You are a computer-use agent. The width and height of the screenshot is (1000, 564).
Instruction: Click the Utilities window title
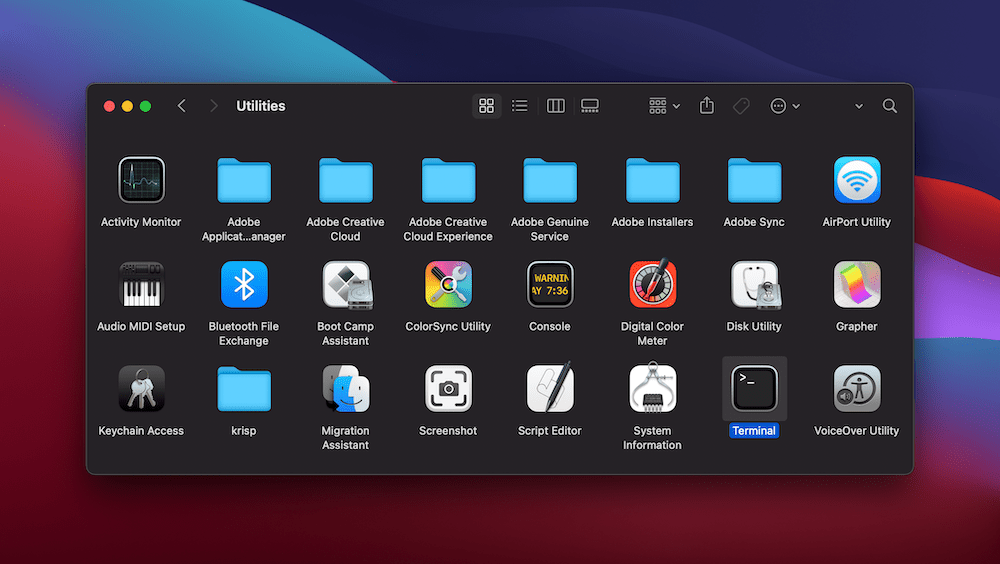[261, 106]
